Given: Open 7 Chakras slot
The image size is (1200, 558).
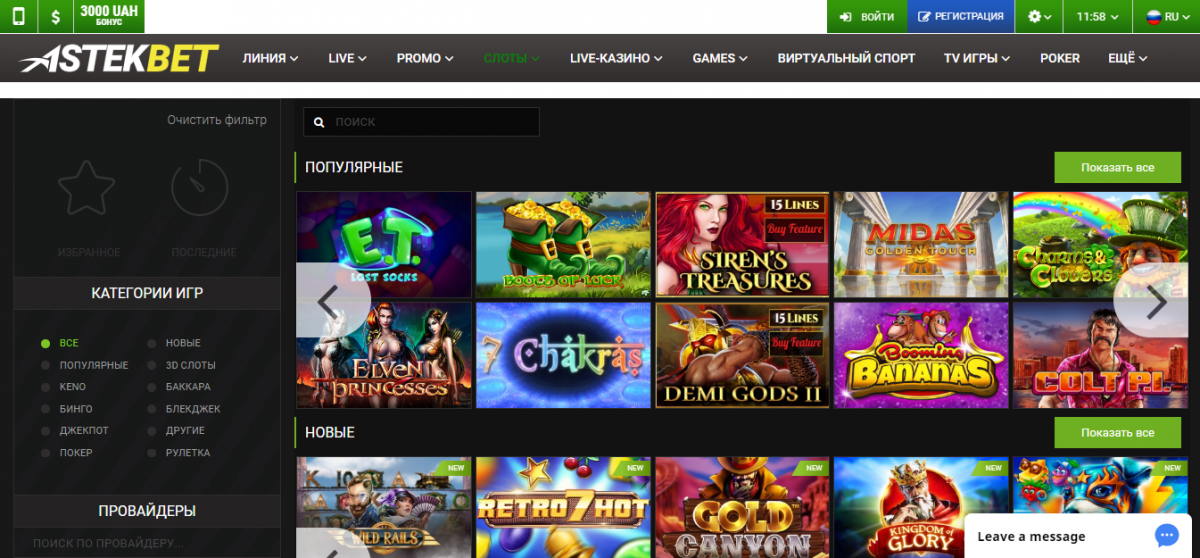Looking at the screenshot, I should coord(563,355).
